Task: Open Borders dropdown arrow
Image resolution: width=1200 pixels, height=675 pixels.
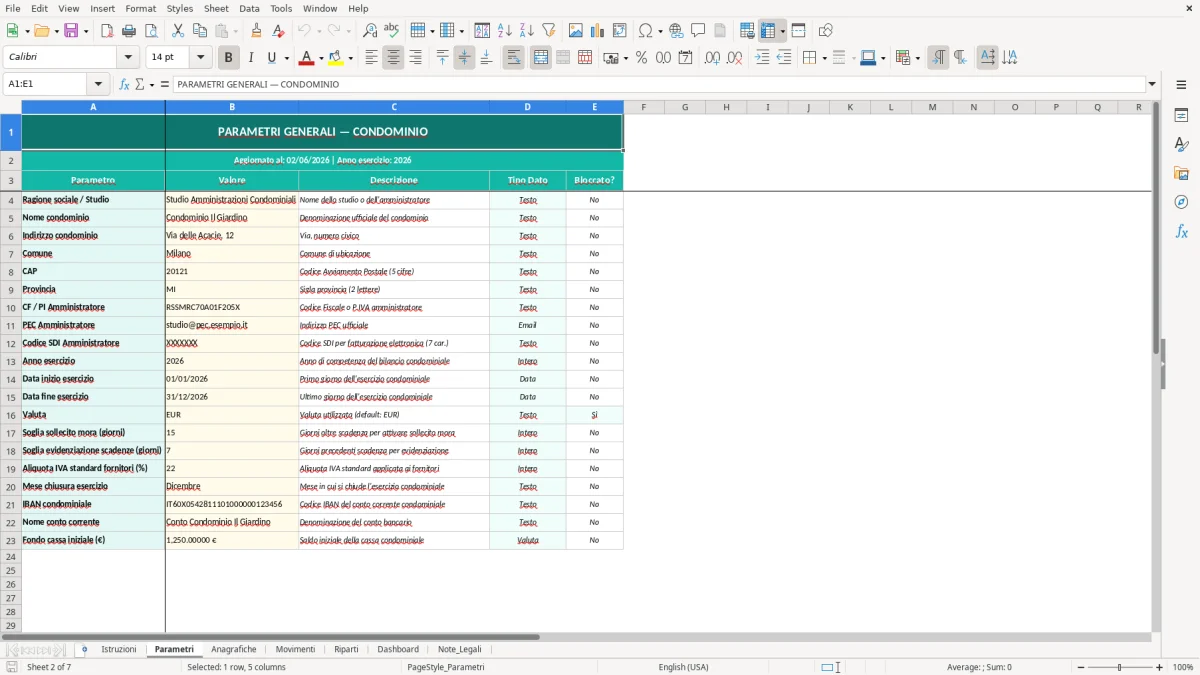Action: click(824, 58)
